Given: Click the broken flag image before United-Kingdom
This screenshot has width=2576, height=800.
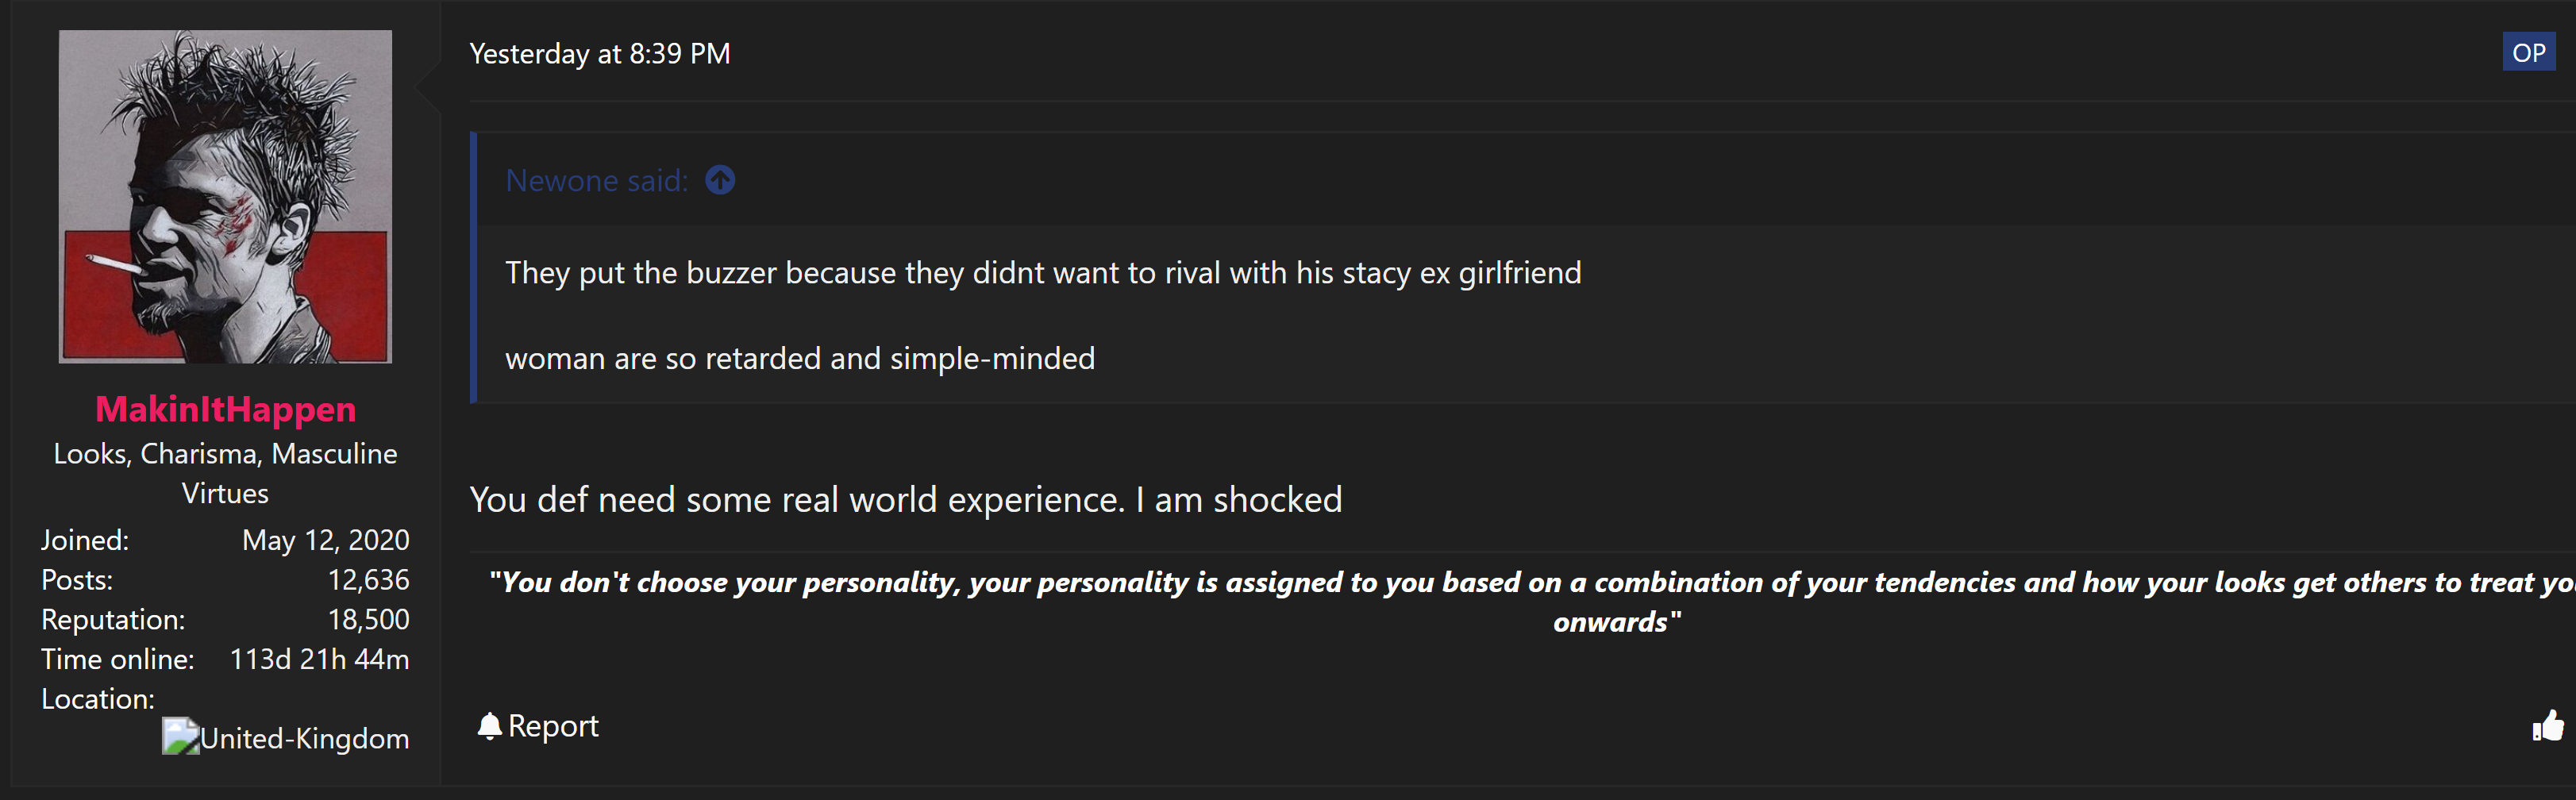Looking at the screenshot, I should (x=180, y=737).
